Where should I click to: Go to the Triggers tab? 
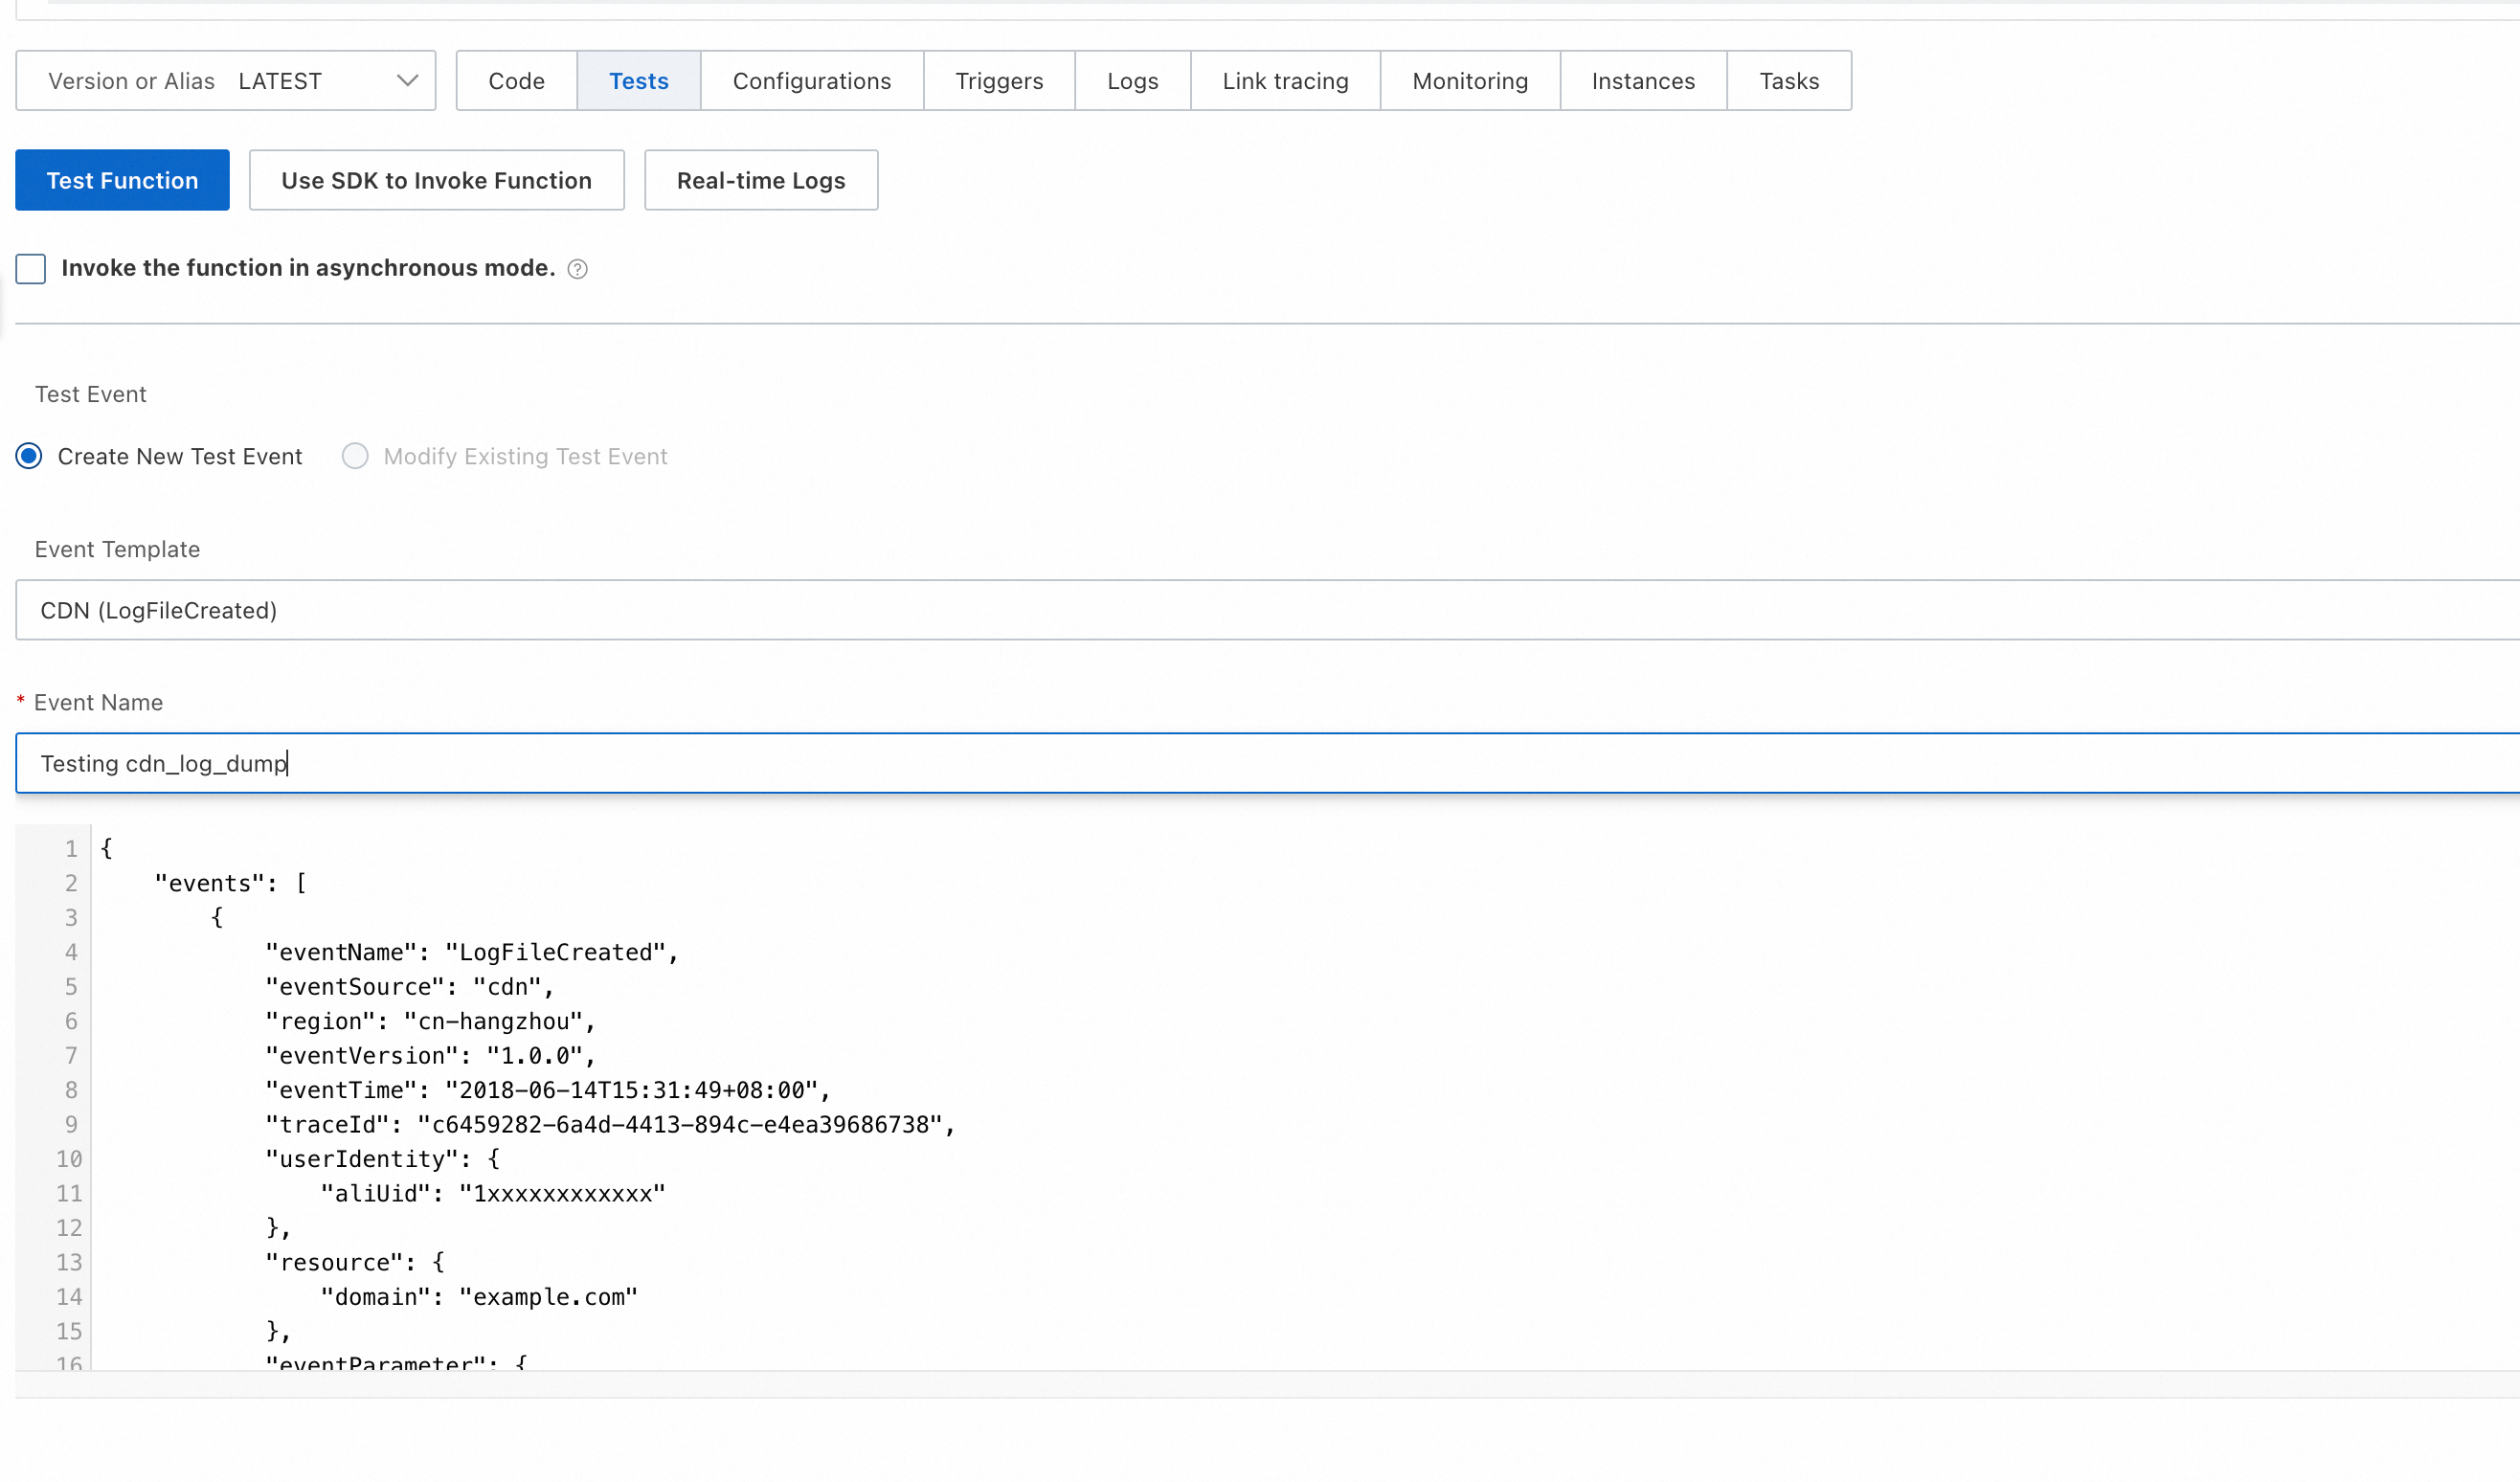coord(998,81)
